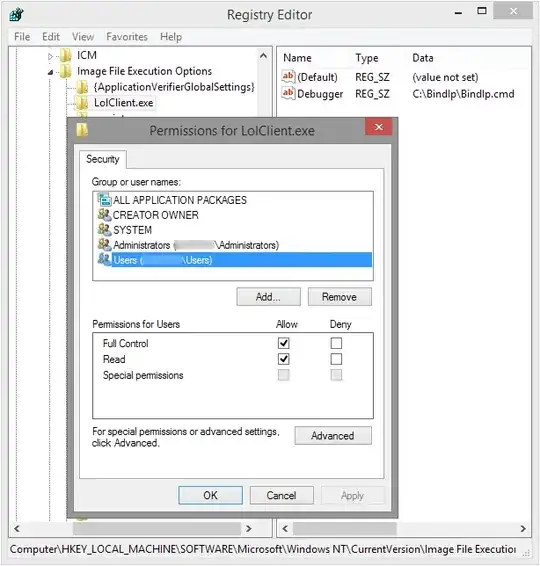Click values pane horizontal scroll right arrow

coord(523,529)
